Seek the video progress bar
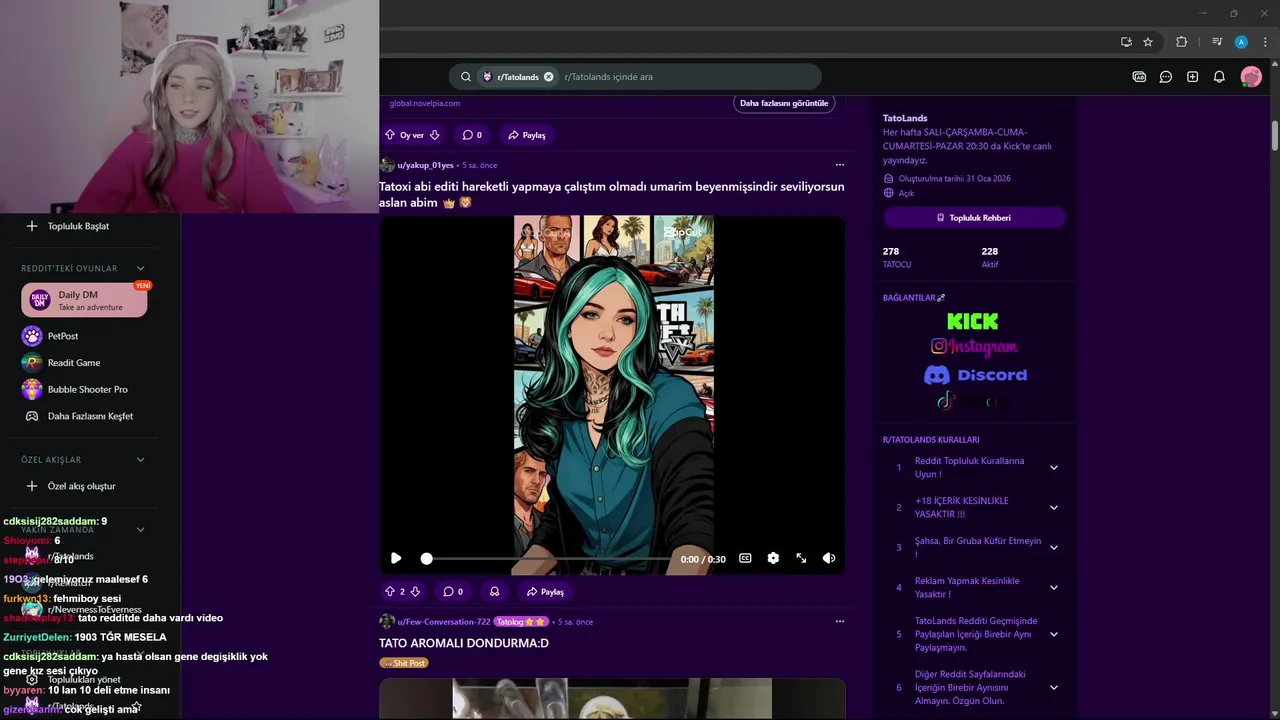 (x=548, y=559)
